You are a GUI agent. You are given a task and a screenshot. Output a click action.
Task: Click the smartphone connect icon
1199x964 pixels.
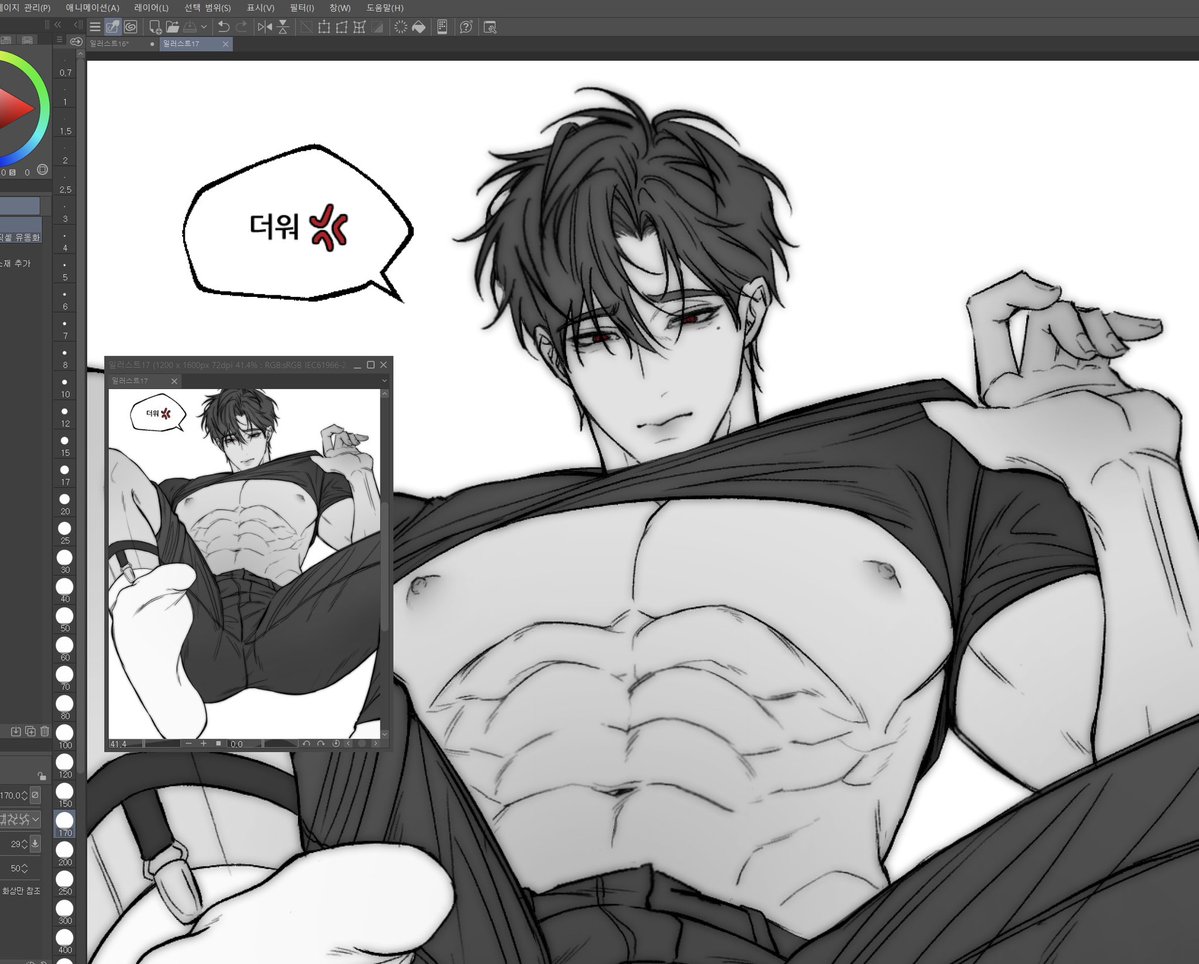pos(442,27)
